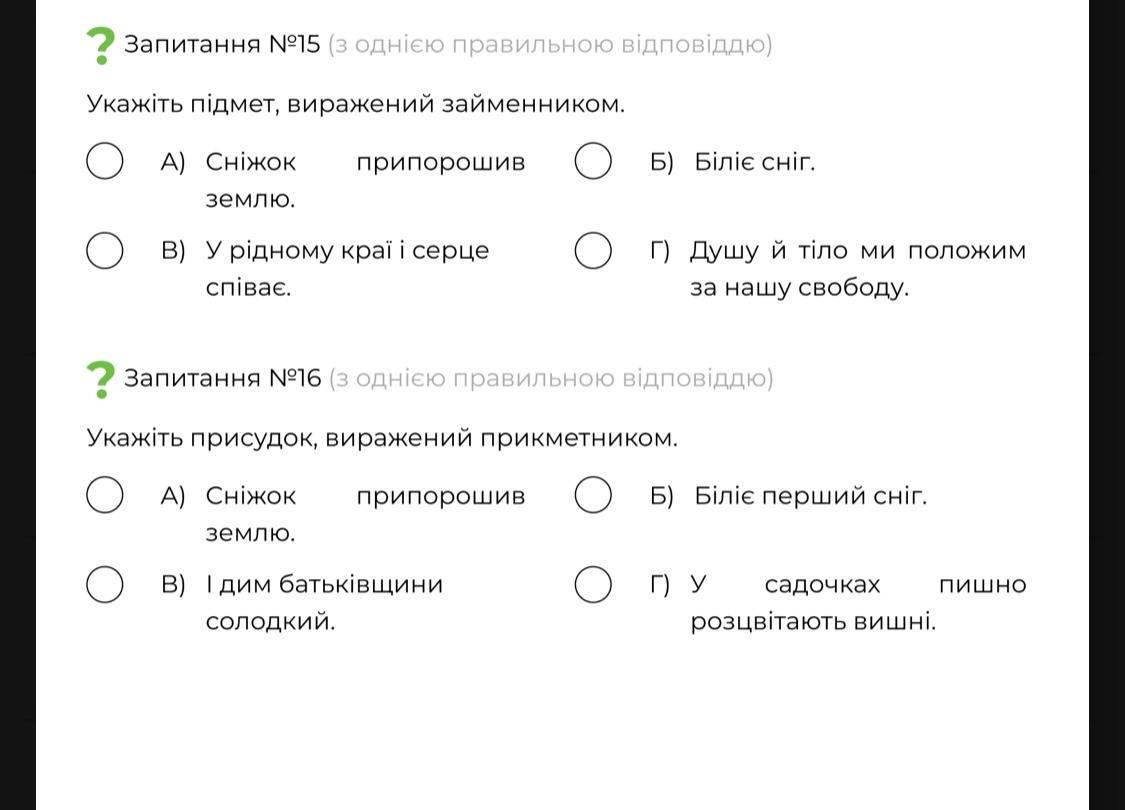Click answer text 'У садочках пишно розцвітають вишні'
Image resolution: width=1125 pixels, height=810 pixels.
(x=857, y=584)
